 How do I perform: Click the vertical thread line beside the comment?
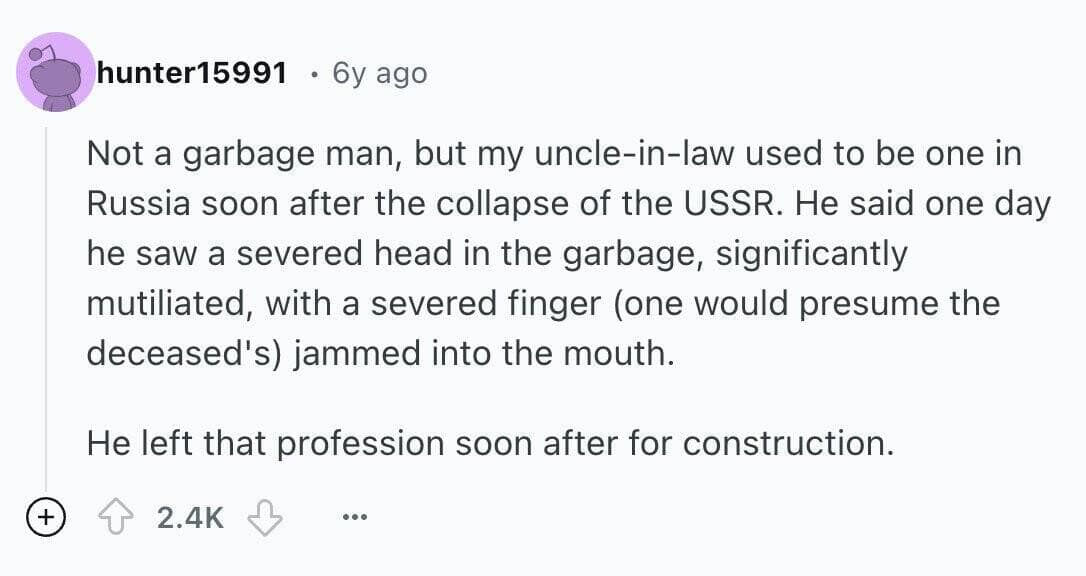tap(45, 300)
